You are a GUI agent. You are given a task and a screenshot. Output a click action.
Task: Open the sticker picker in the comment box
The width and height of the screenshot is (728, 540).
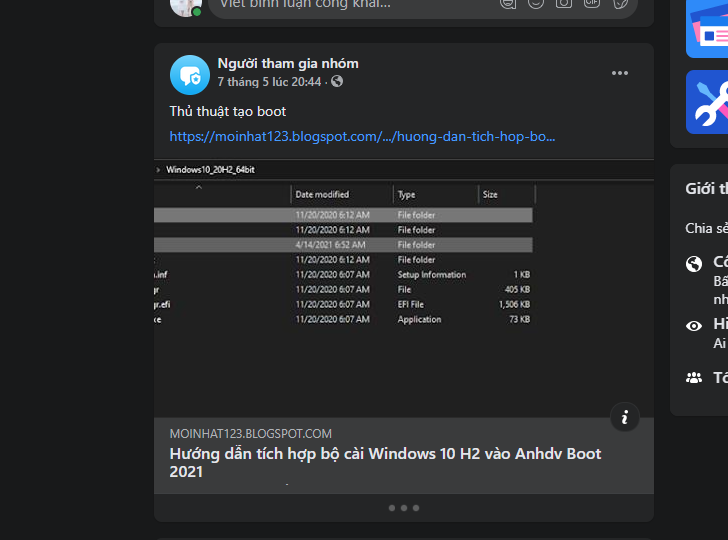(x=620, y=3)
